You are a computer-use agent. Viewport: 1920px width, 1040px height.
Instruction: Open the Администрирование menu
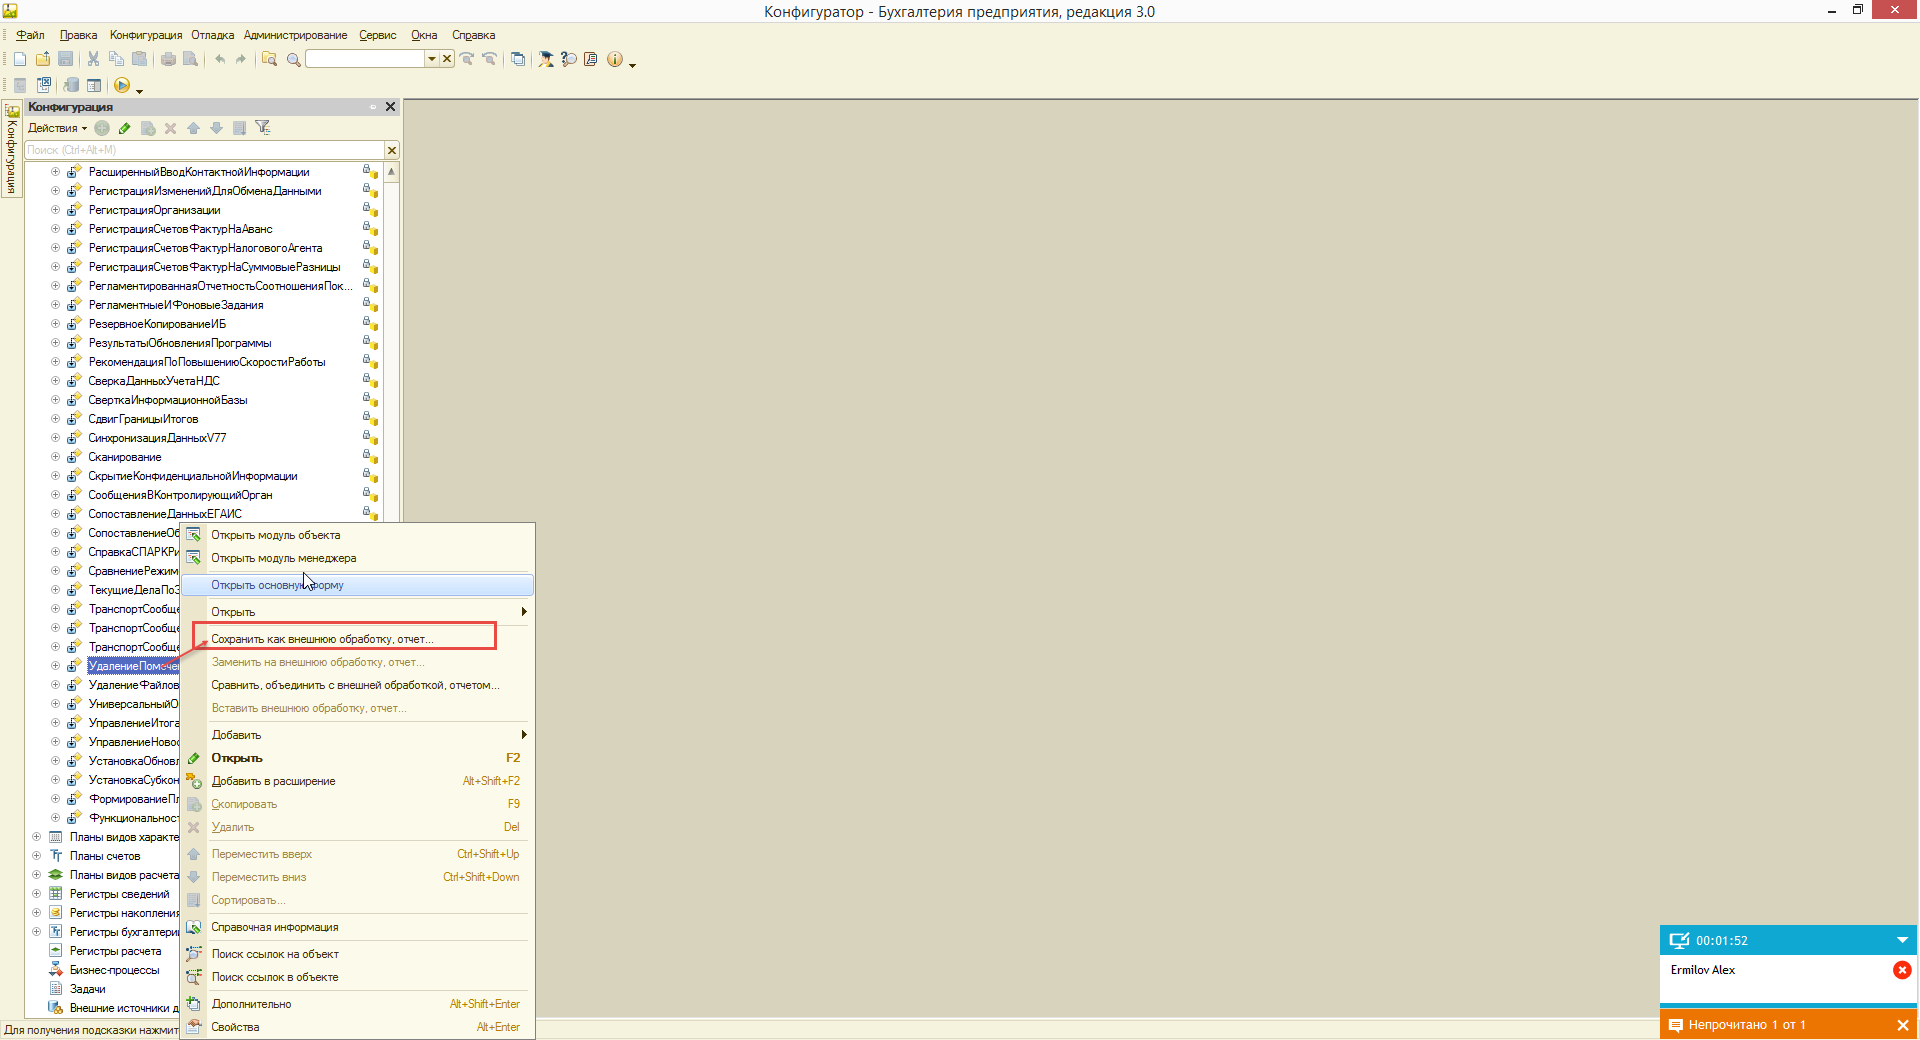[296, 35]
